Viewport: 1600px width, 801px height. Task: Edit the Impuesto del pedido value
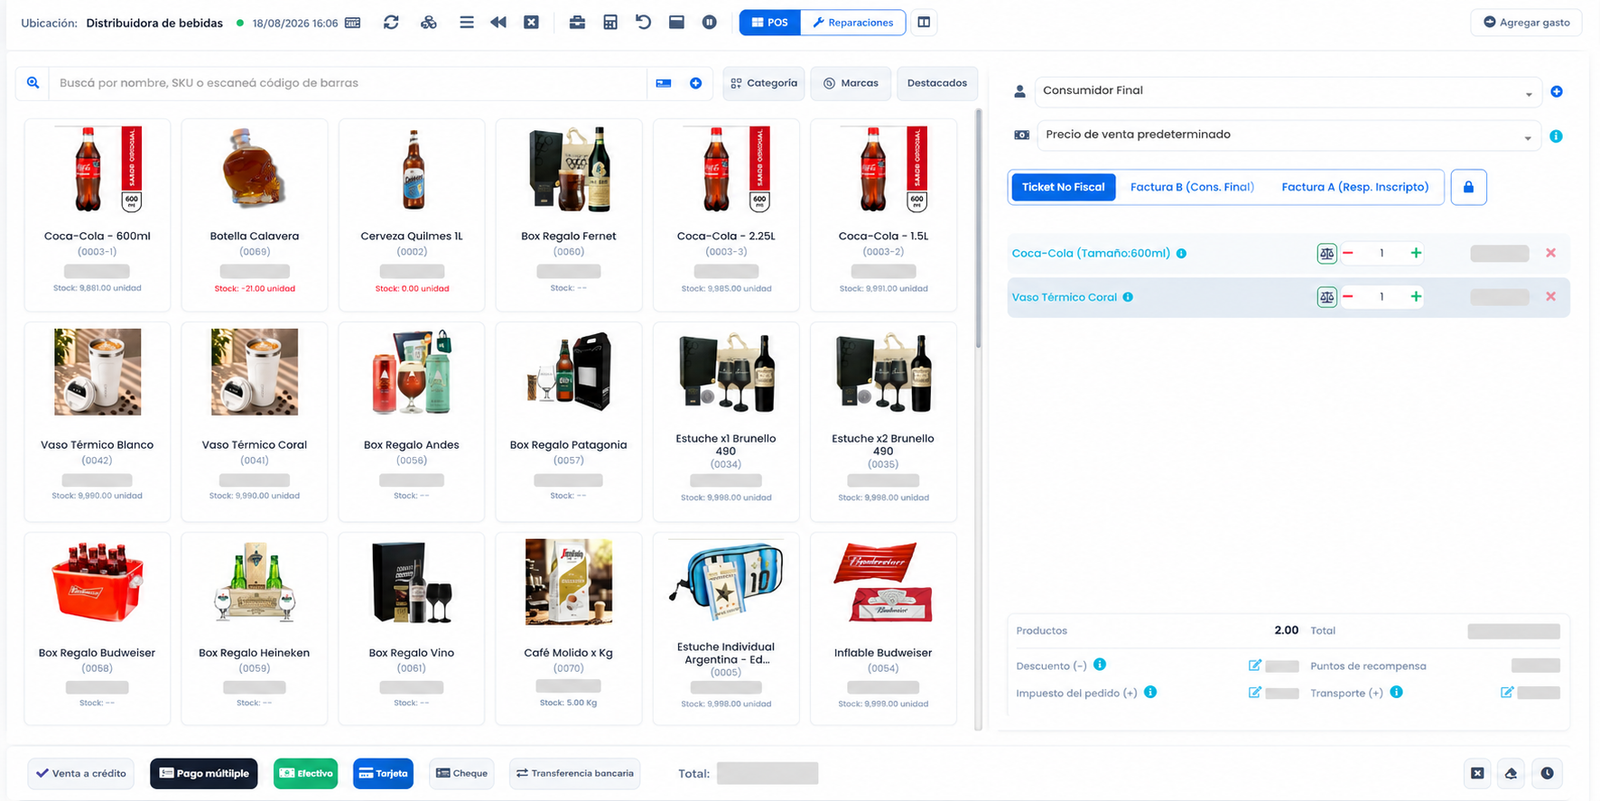coord(1255,692)
